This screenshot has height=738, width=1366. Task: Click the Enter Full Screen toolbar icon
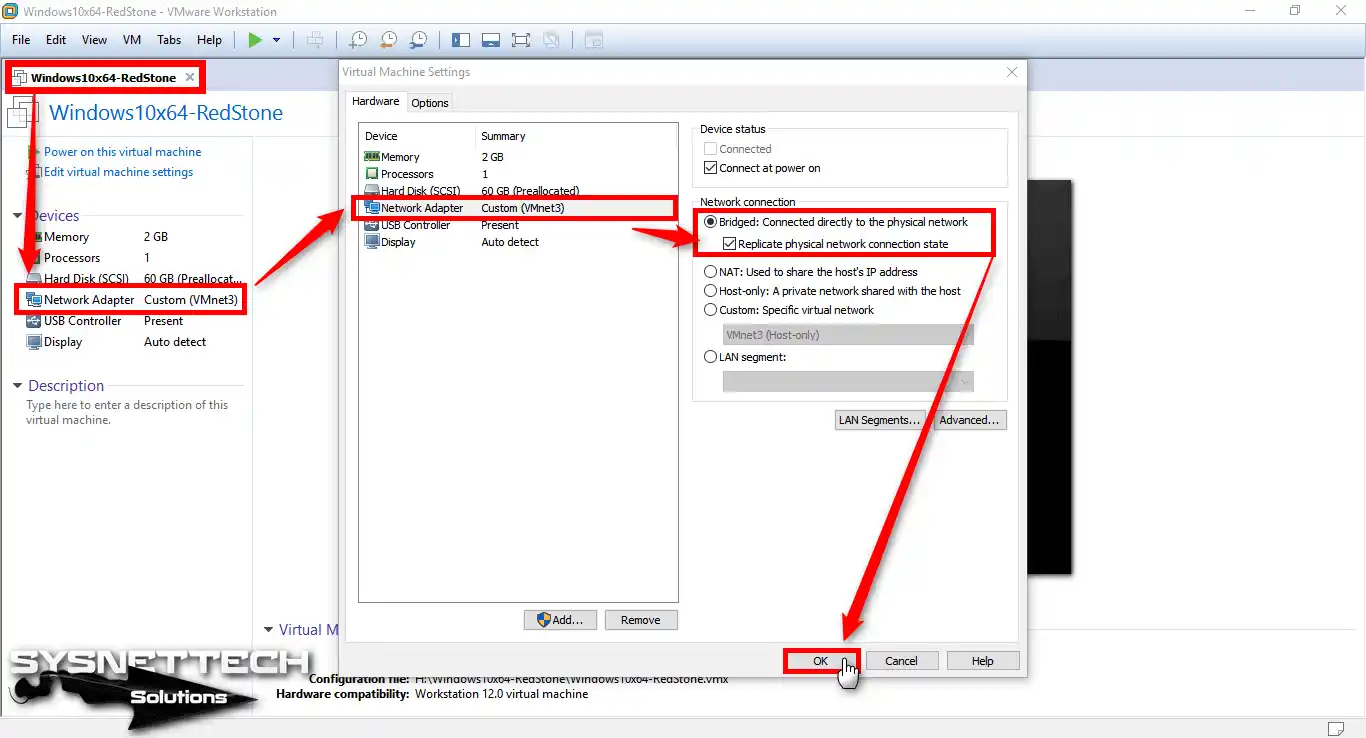[520, 40]
